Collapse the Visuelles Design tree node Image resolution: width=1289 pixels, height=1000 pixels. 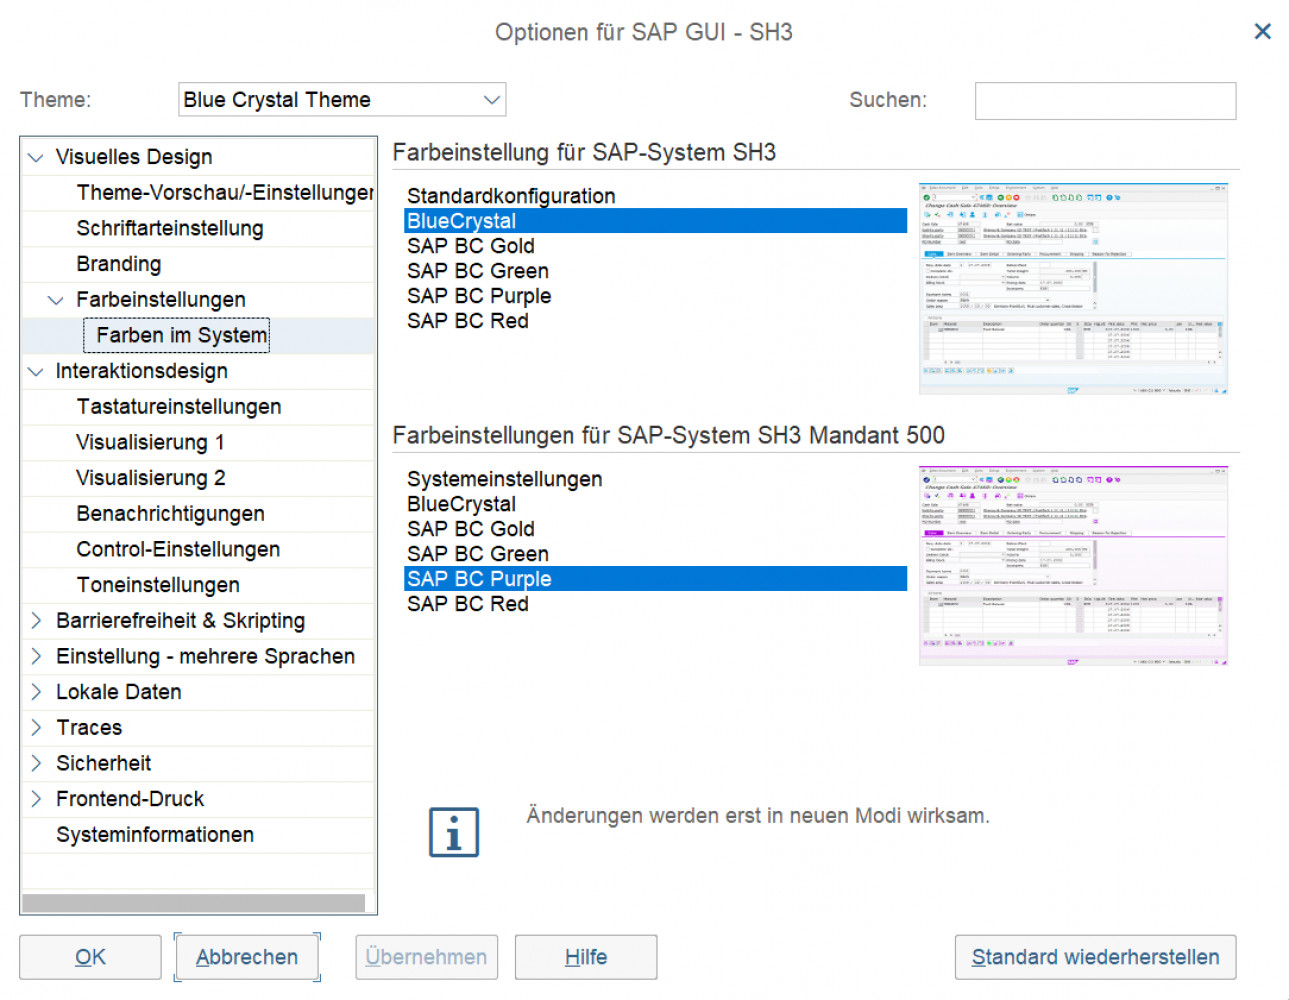click(x=36, y=158)
